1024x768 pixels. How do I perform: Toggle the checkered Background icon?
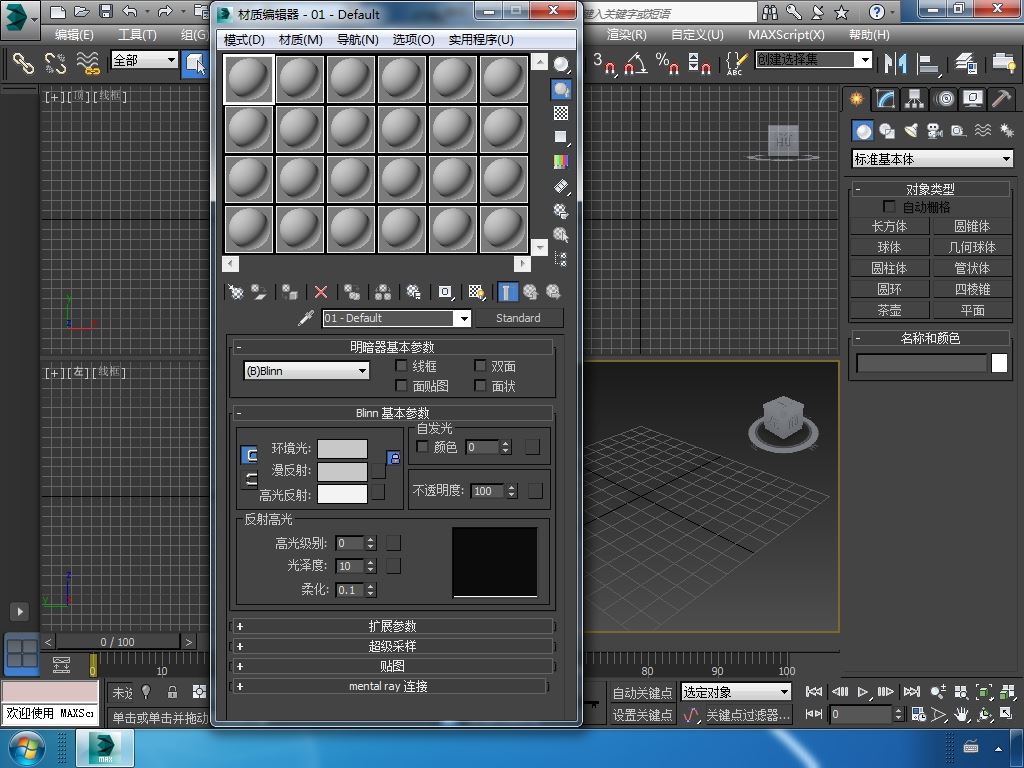pos(561,113)
